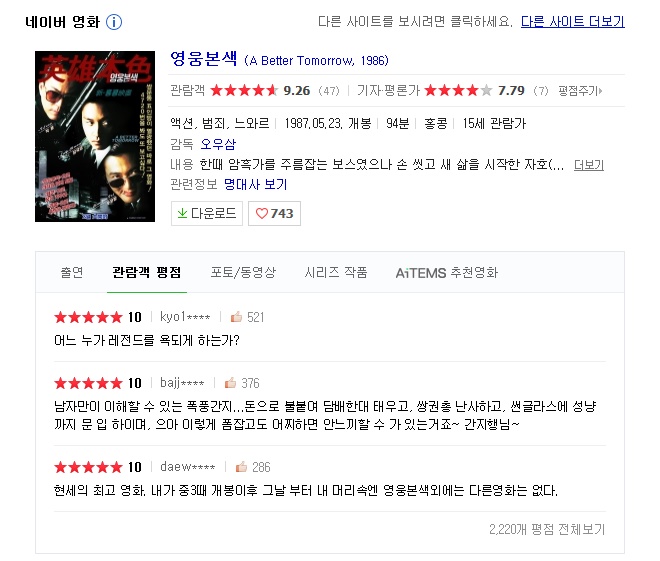Click the 다른 사이트 더보기 link
The image size is (660, 561).
pyautogui.click(x=572, y=21)
